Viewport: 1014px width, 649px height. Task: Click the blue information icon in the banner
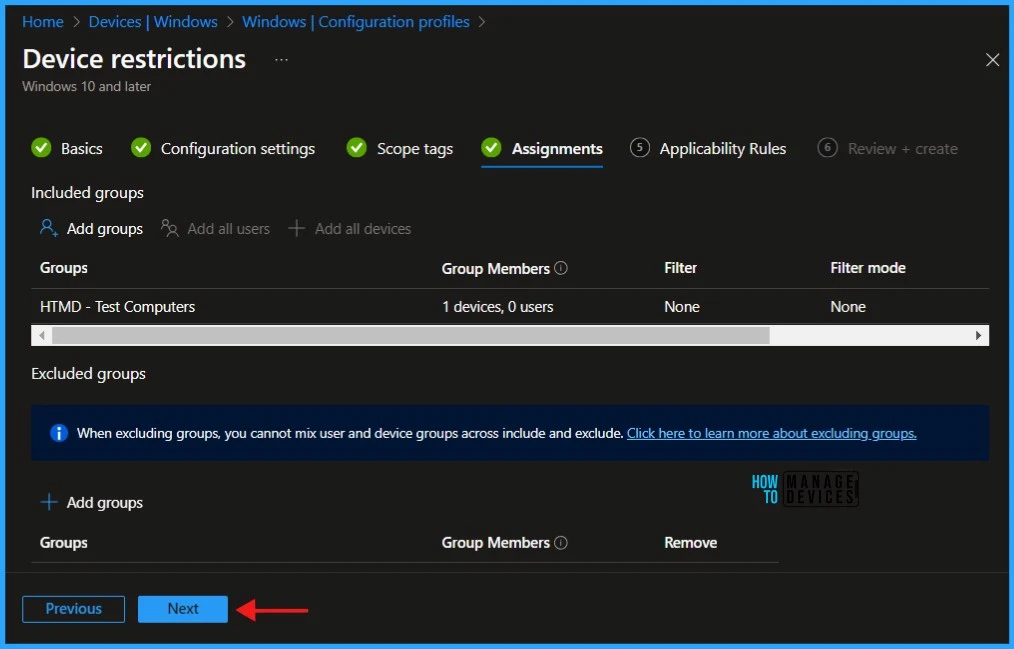(x=59, y=433)
